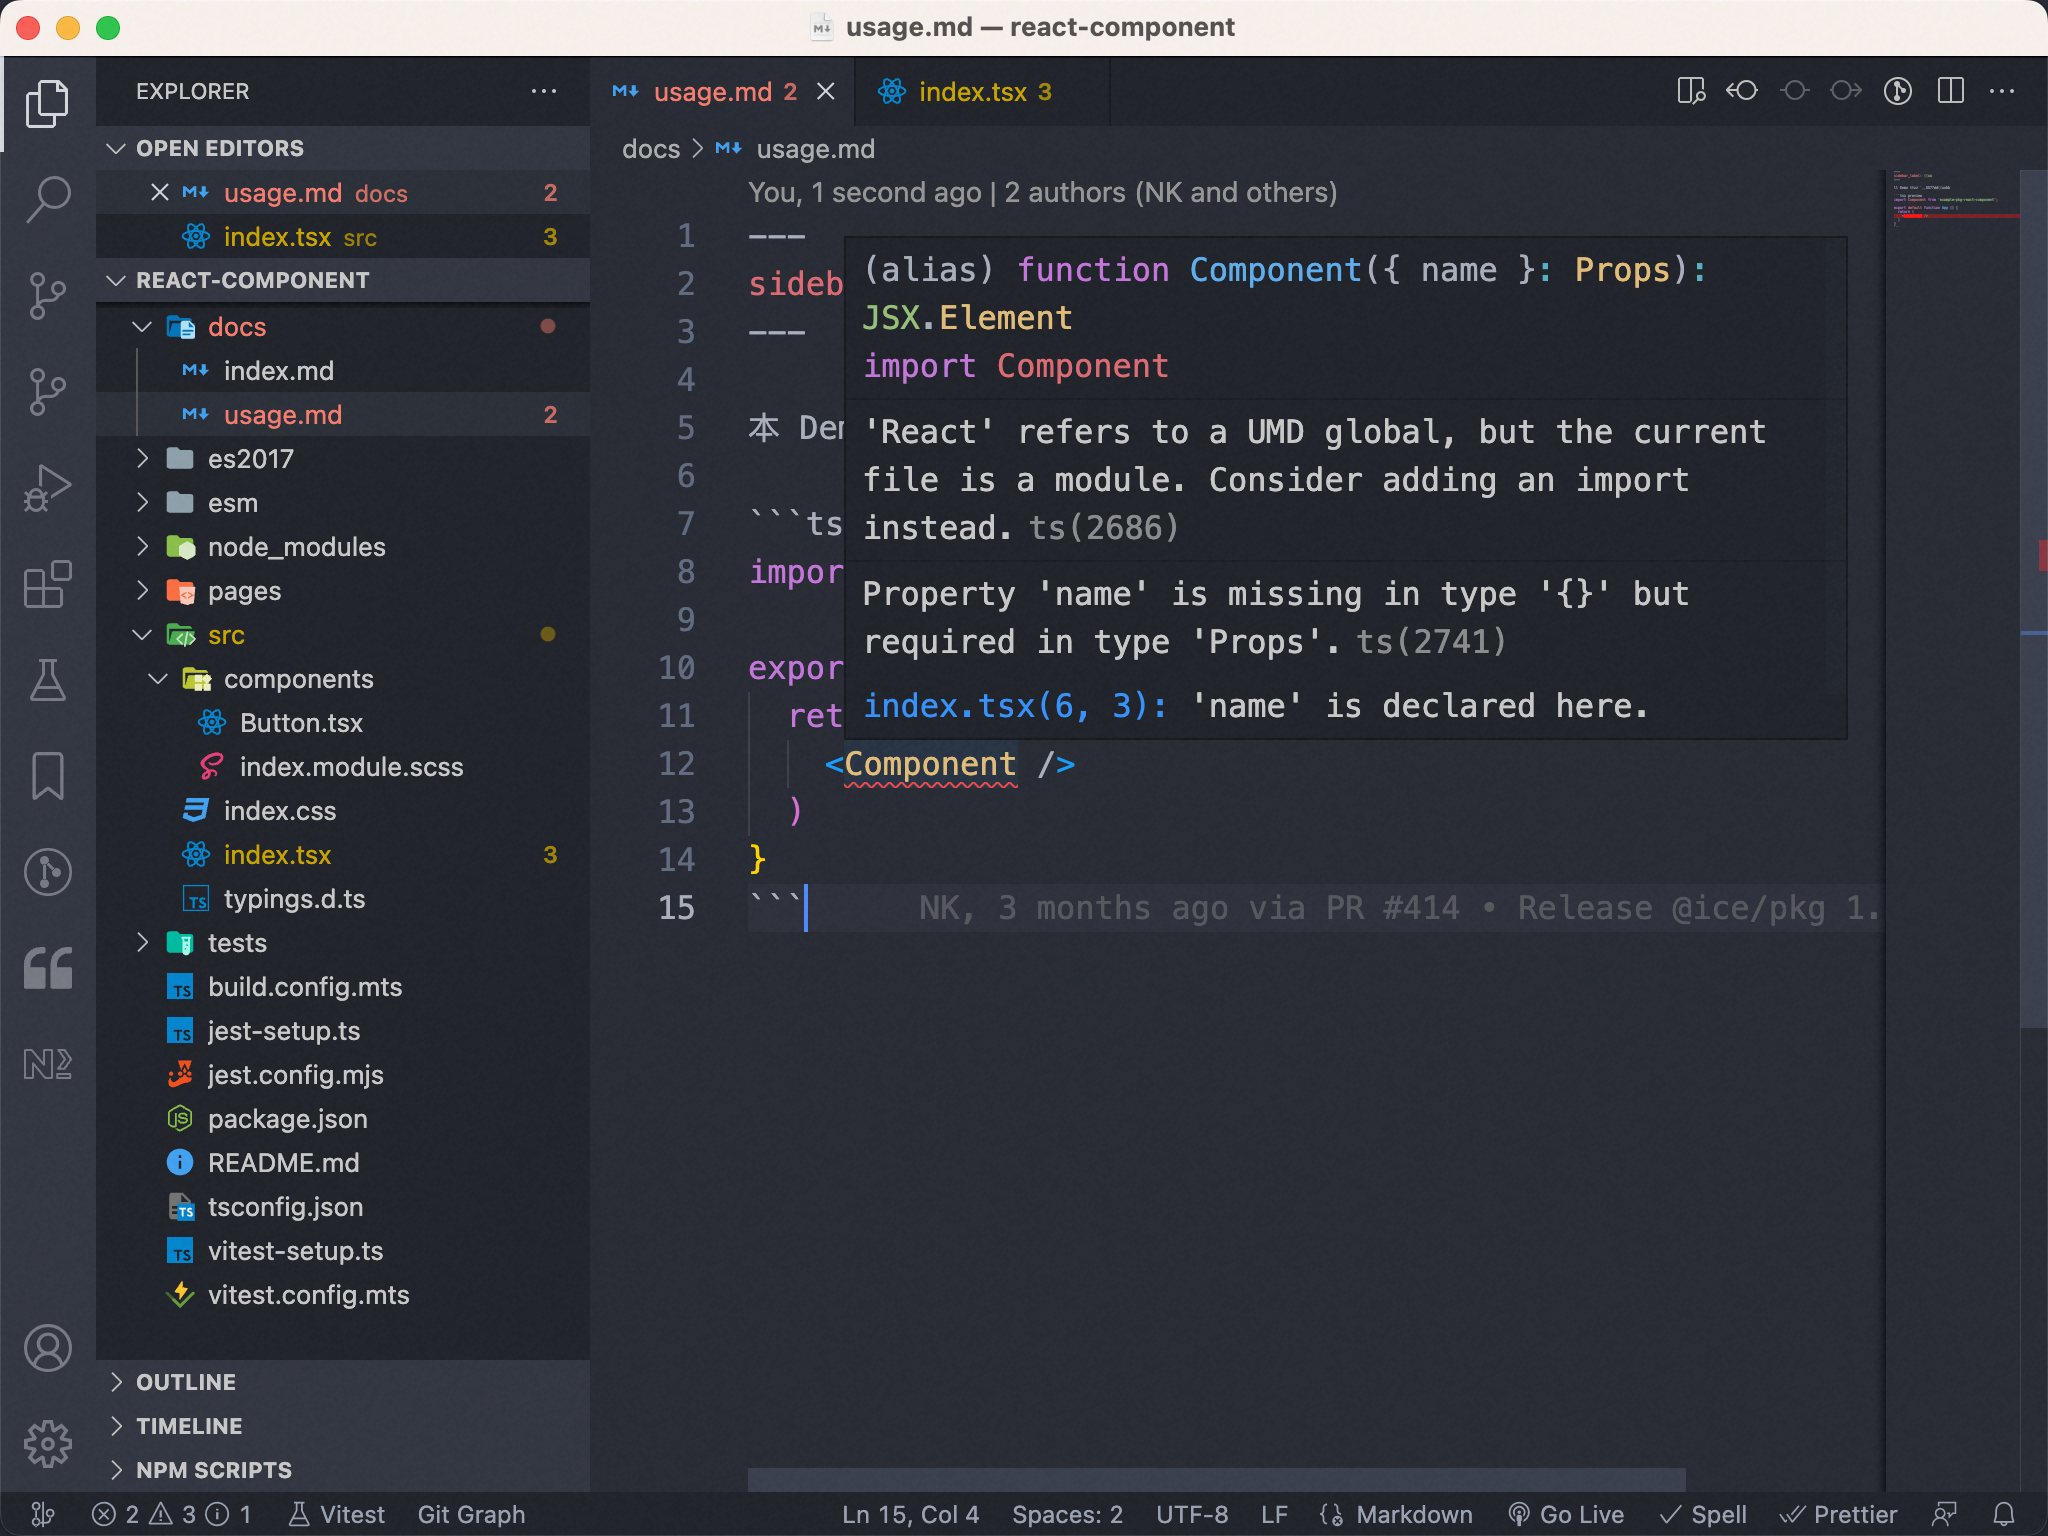Open notifications bell in status bar

2004,1514
